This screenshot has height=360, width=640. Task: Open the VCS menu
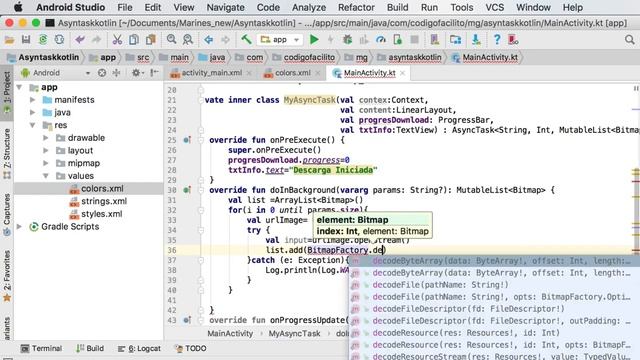(x=494, y=7)
